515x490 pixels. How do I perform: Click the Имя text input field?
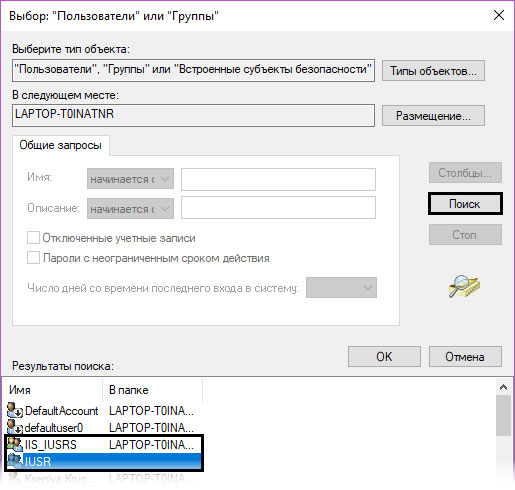[x=278, y=179]
